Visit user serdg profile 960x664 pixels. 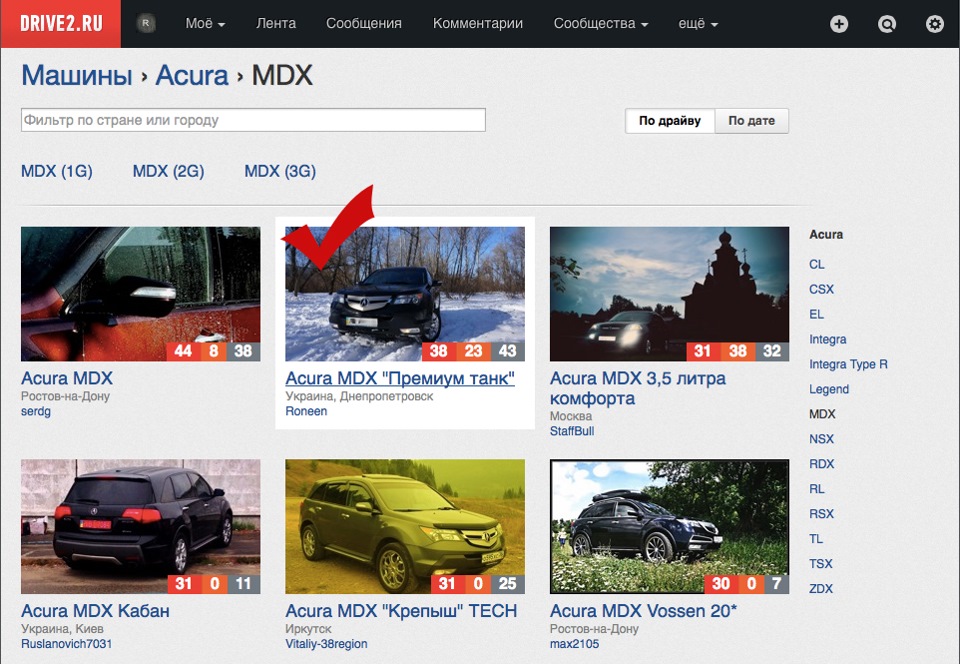tap(36, 411)
